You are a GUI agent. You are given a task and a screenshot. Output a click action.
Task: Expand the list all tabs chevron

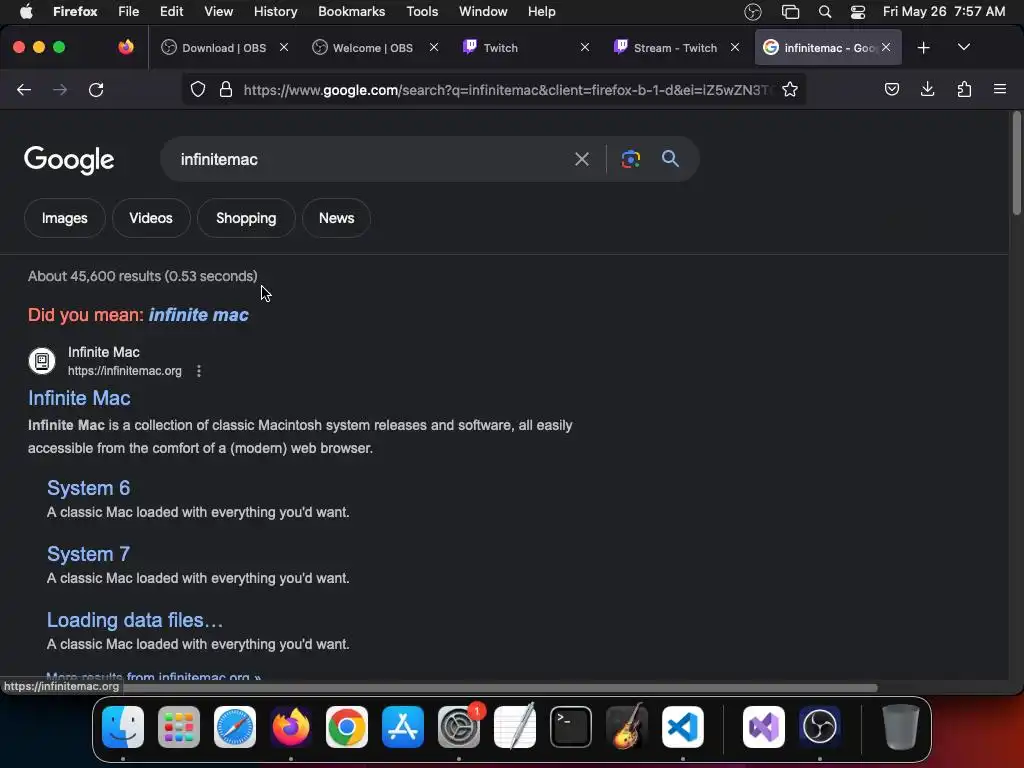963,48
